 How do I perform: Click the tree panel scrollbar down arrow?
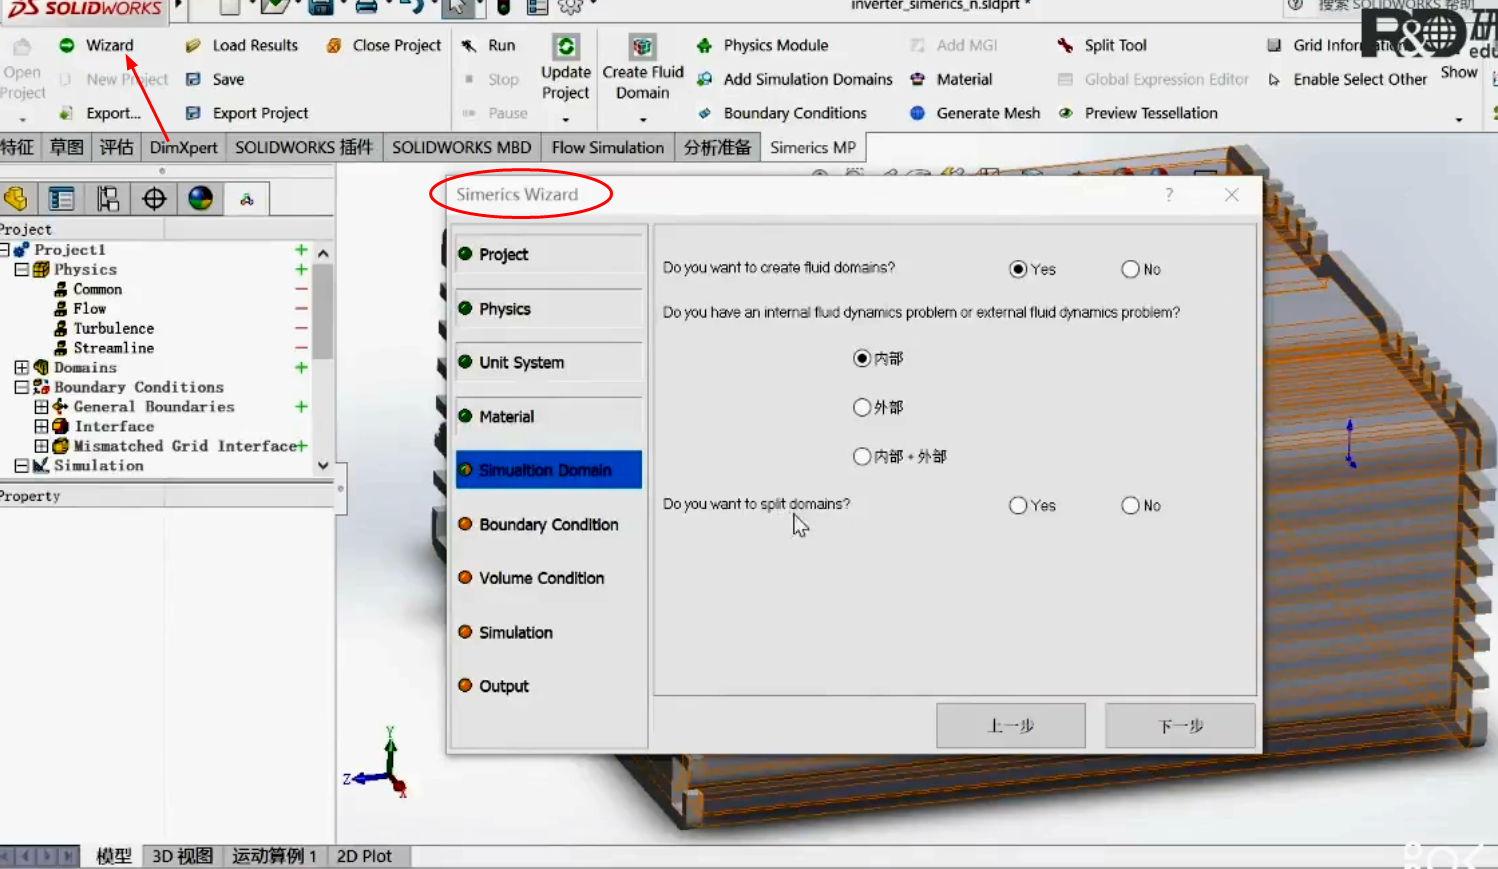click(x=322, y=464)
